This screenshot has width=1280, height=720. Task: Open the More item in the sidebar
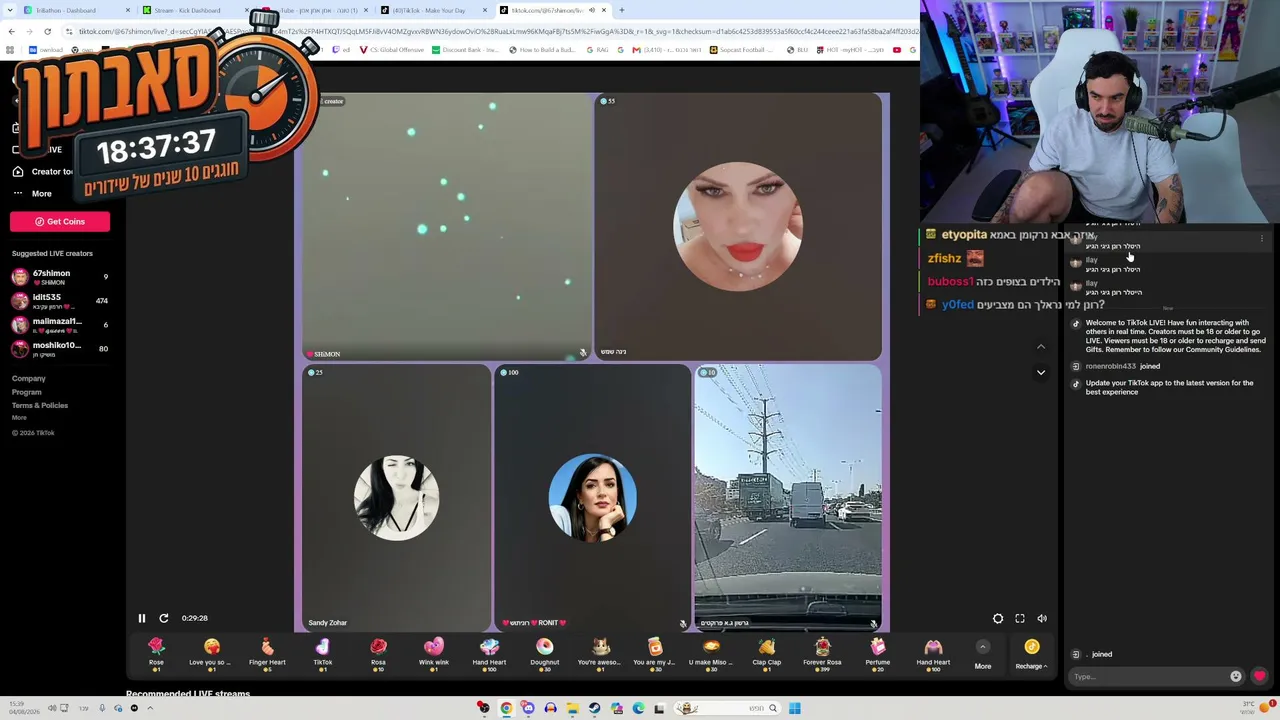coord(41,193)
